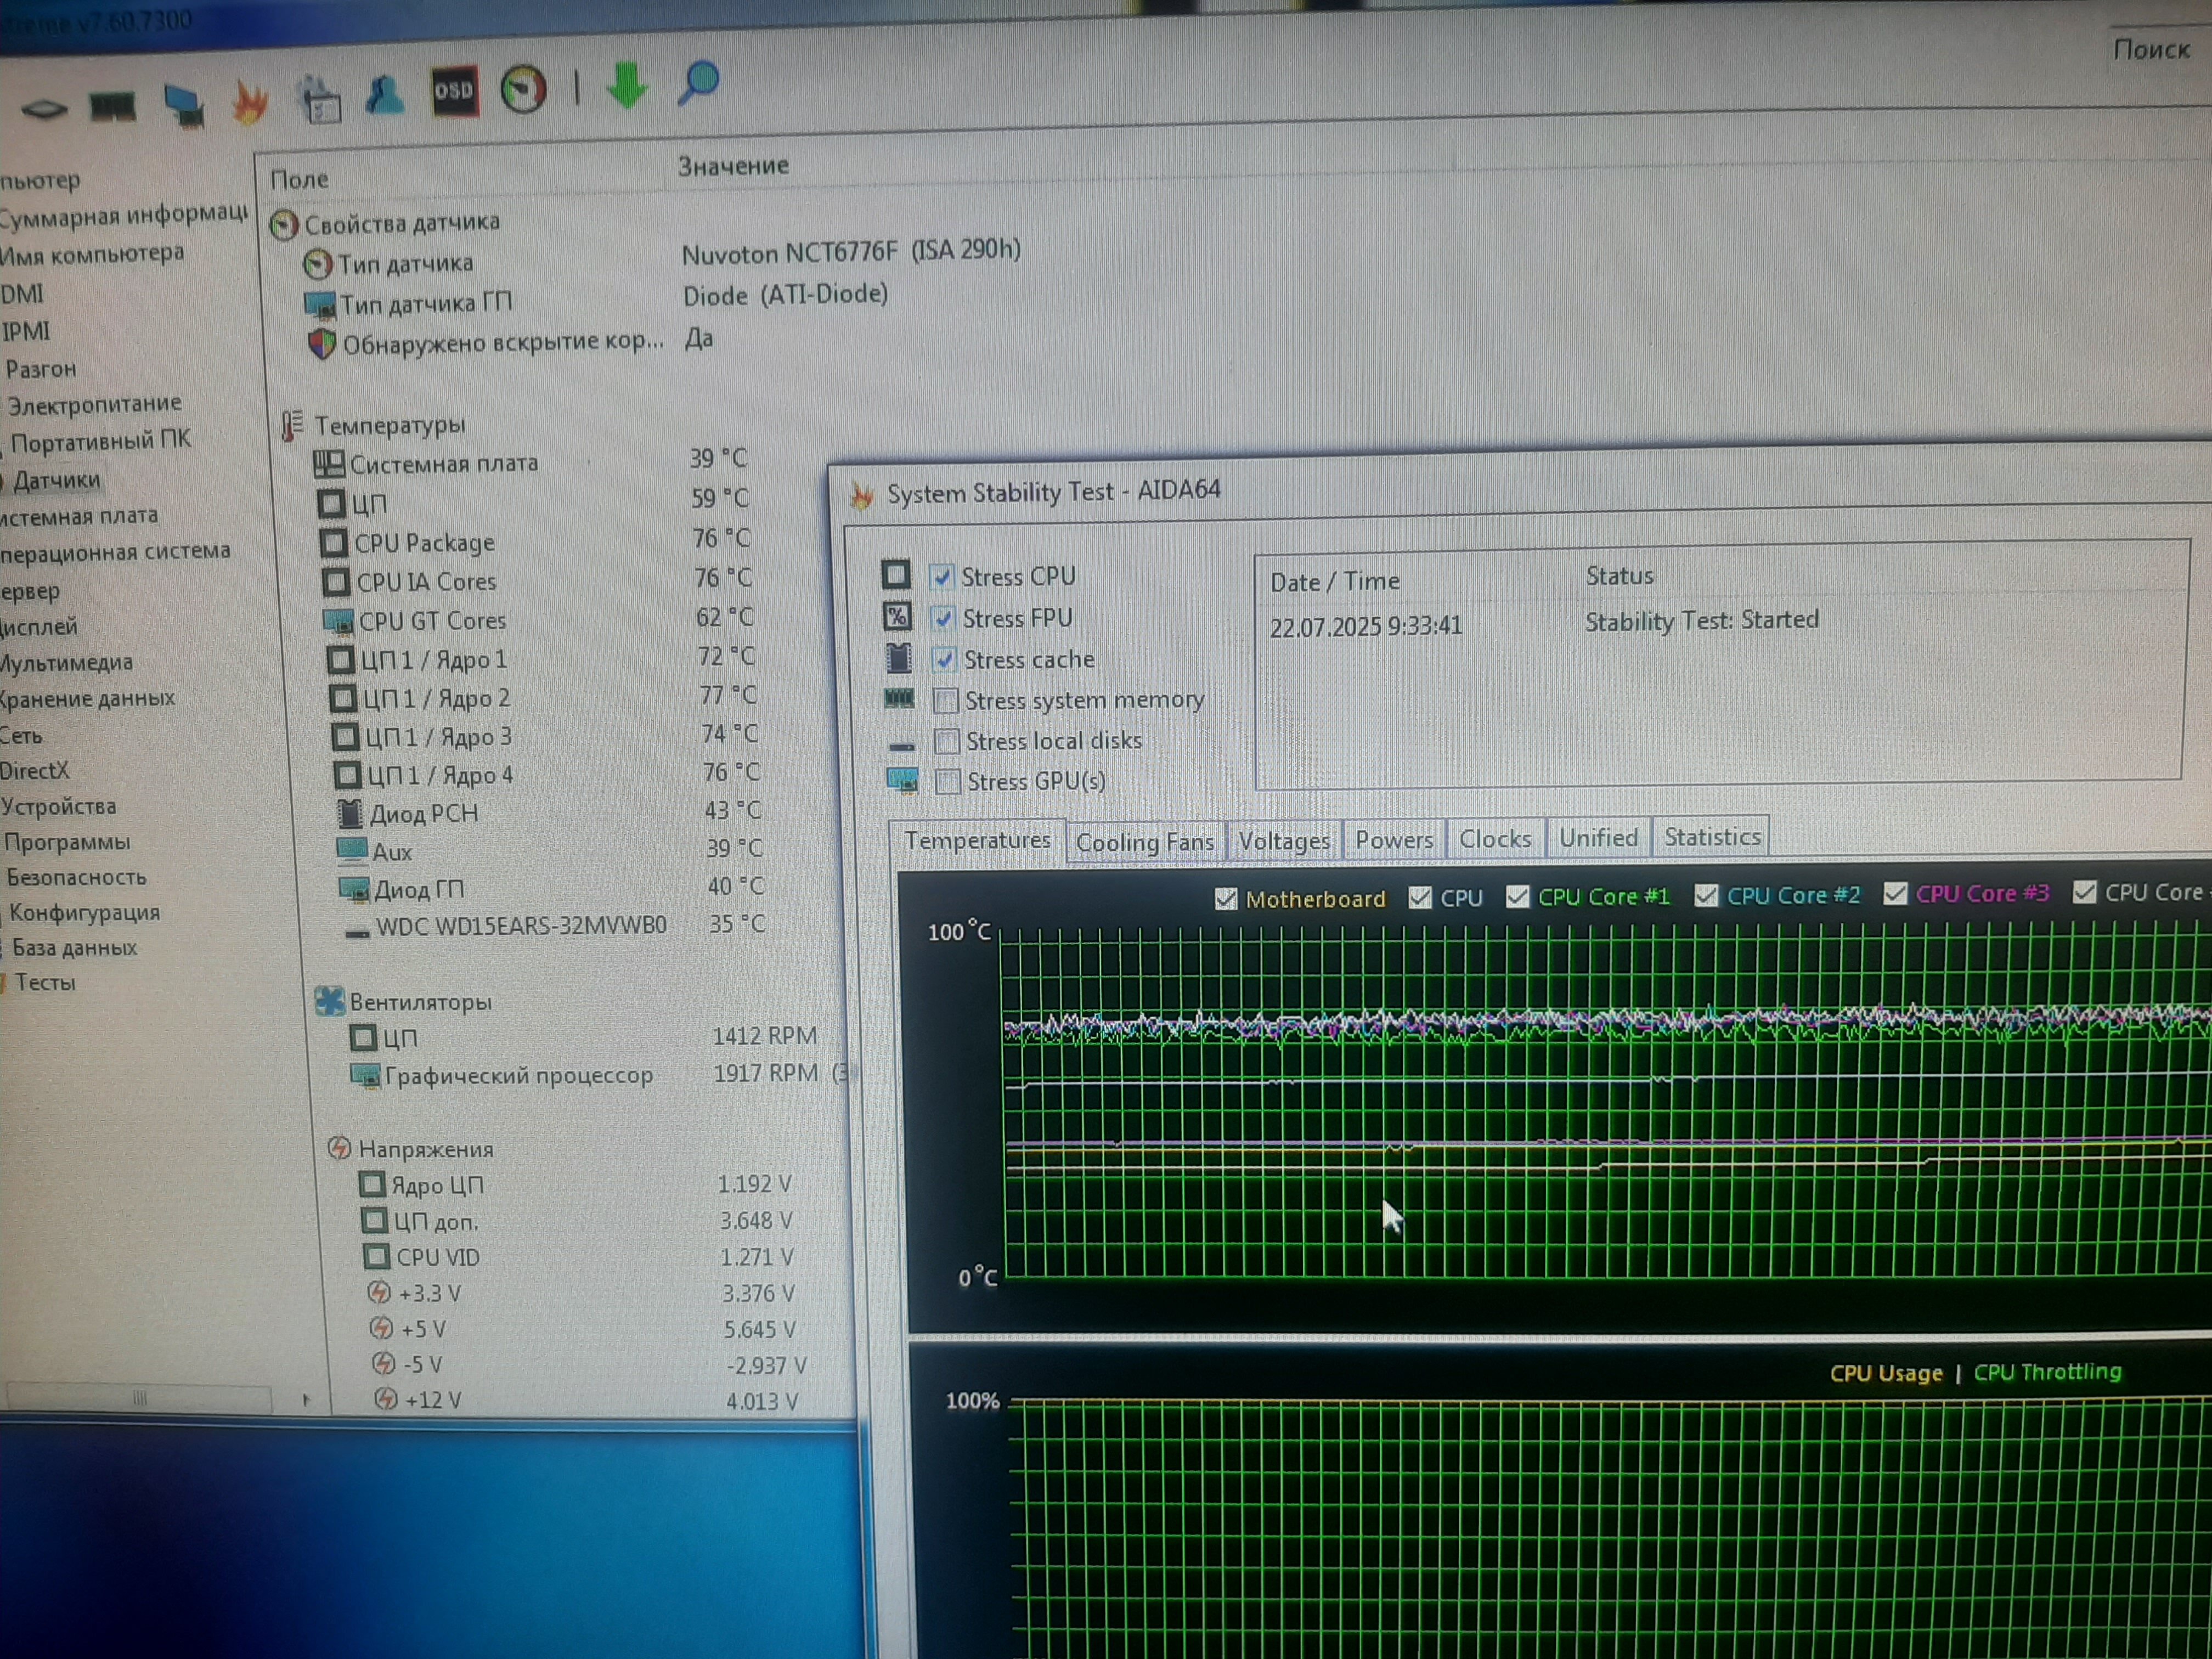Click the flame stability test toolbar icon
The height and width of the screenshot is (1659, 2212).
(250, 102)
